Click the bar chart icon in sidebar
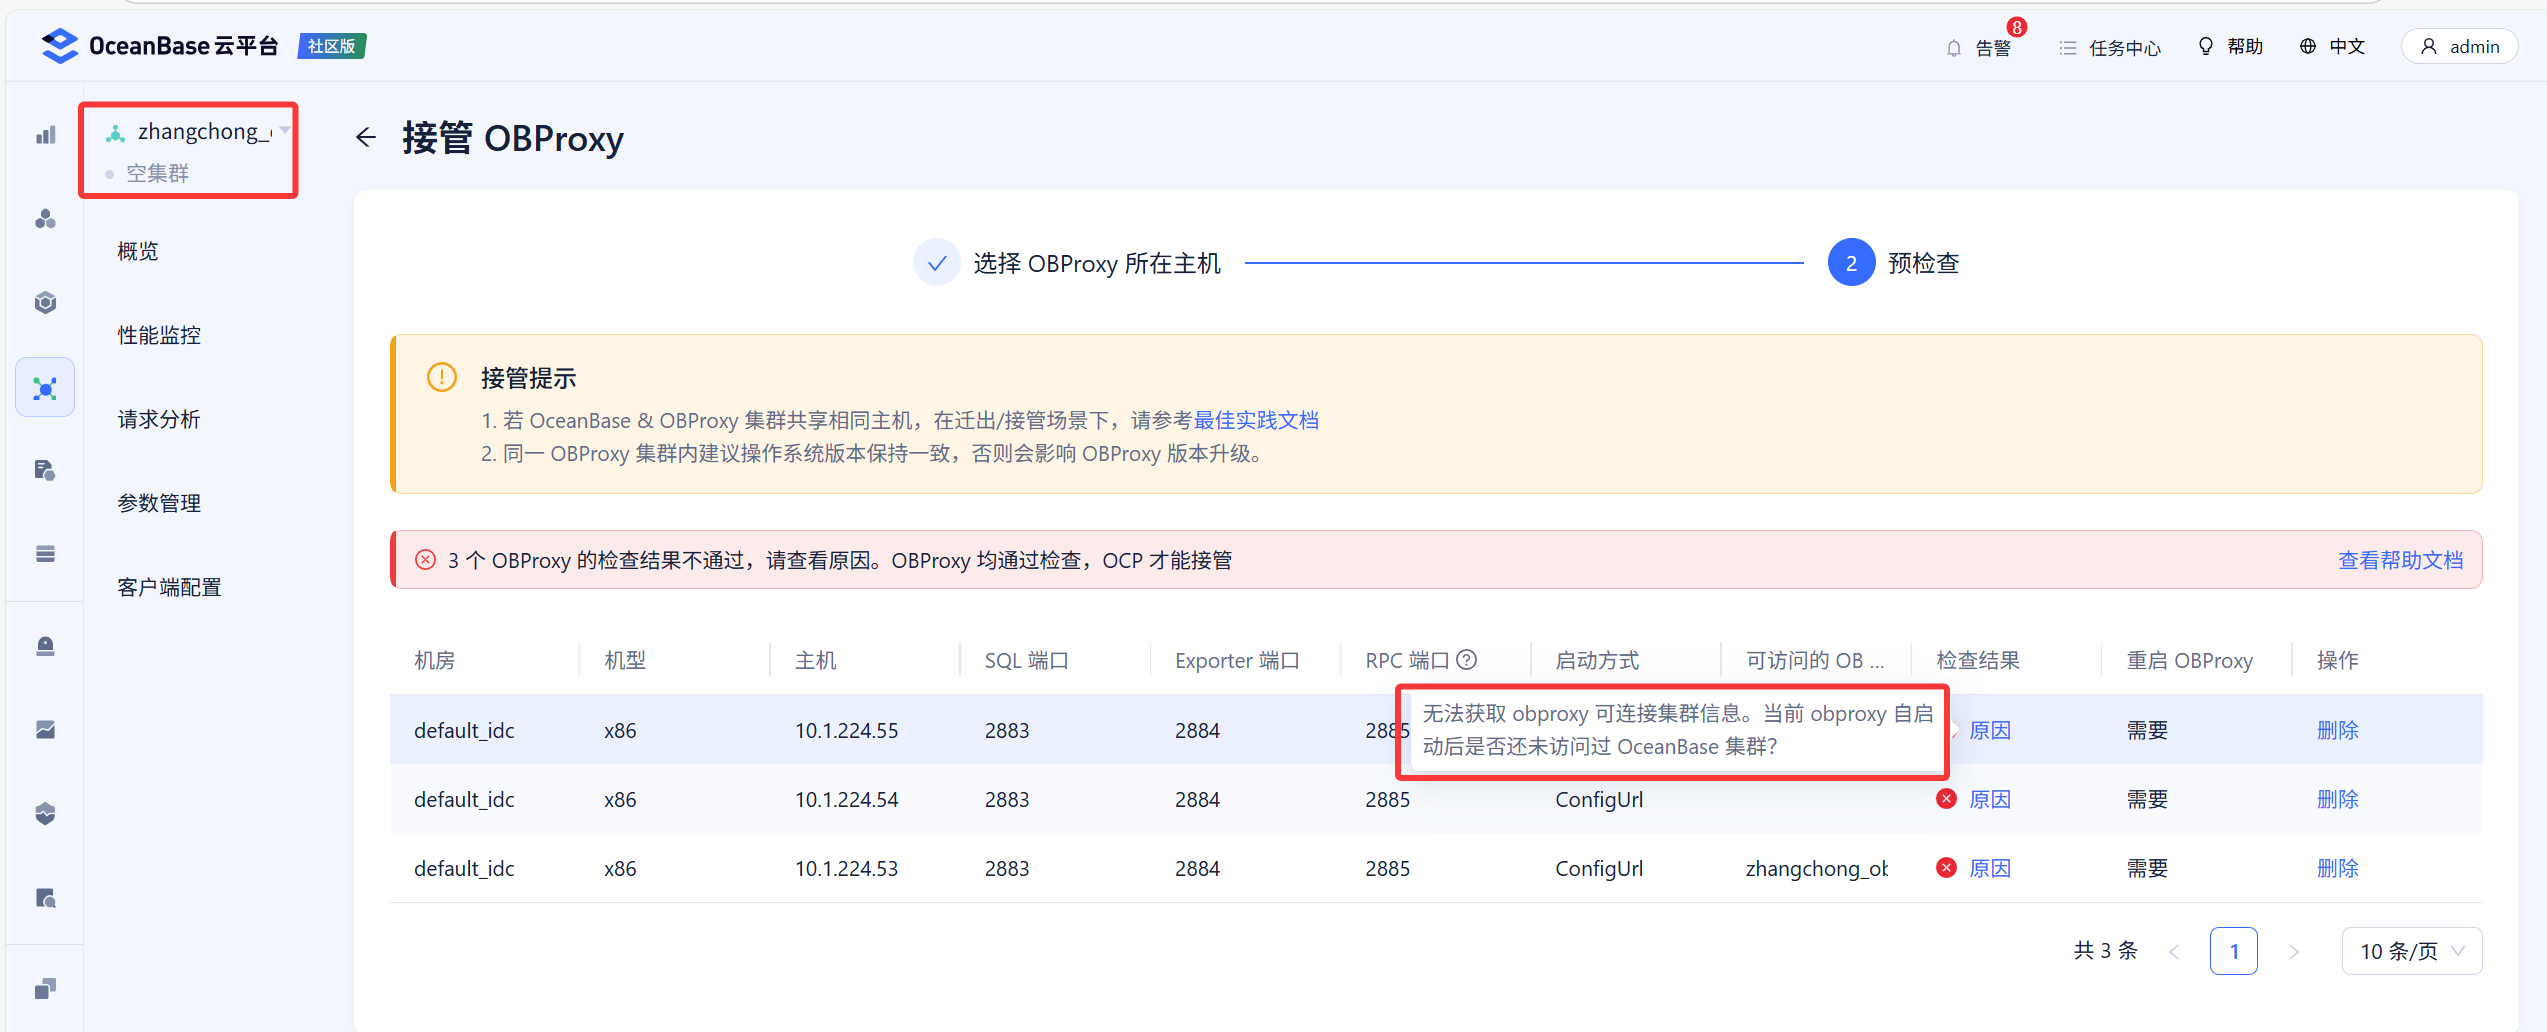This screenshot has height=1032, width=2547. click(x=45, y=135)
